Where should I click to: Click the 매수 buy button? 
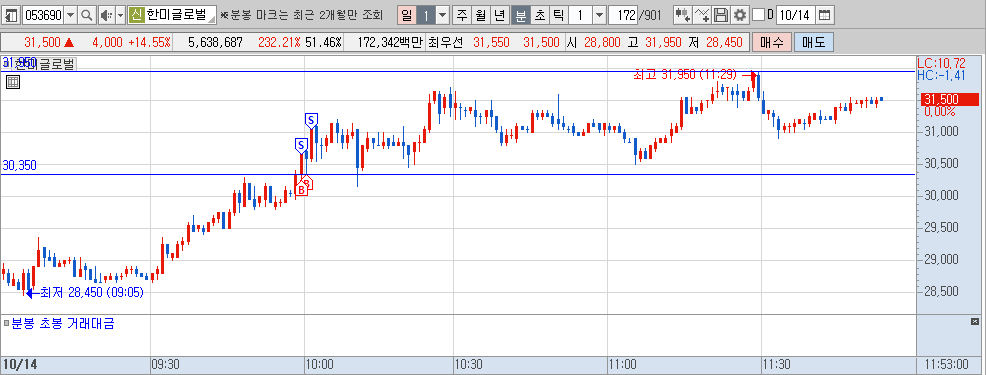[772, 43]
